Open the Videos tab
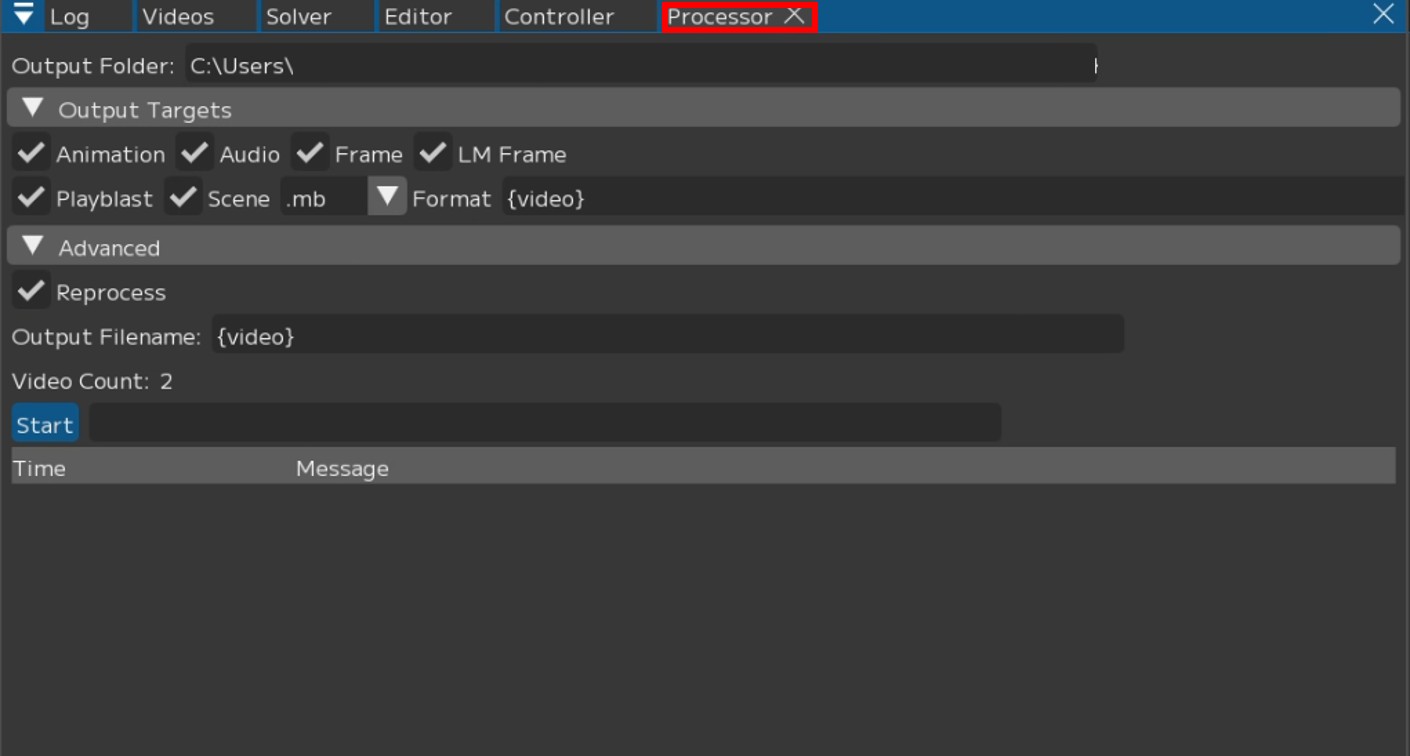This screenshot has height=756, width=1410. pos(178,17)
